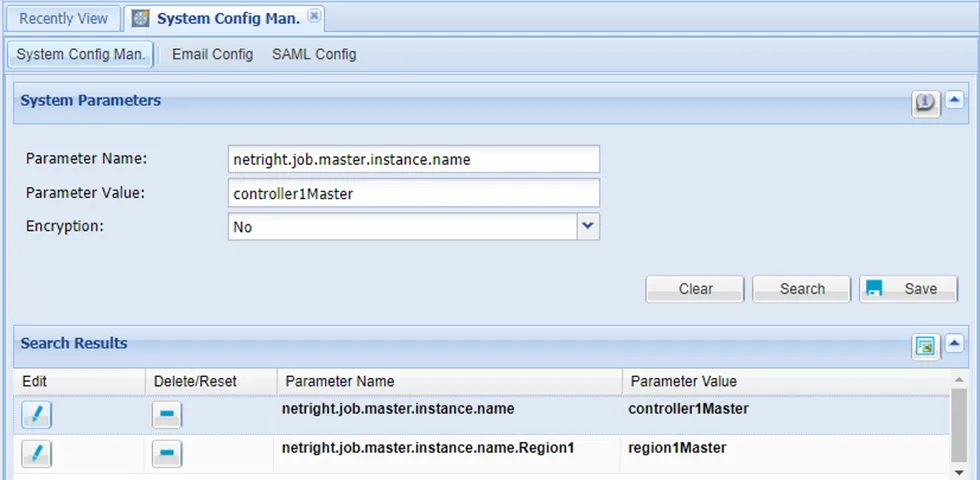Click the Clear button
The height and width of the screenshot is (480, 980).
[695, 289]
